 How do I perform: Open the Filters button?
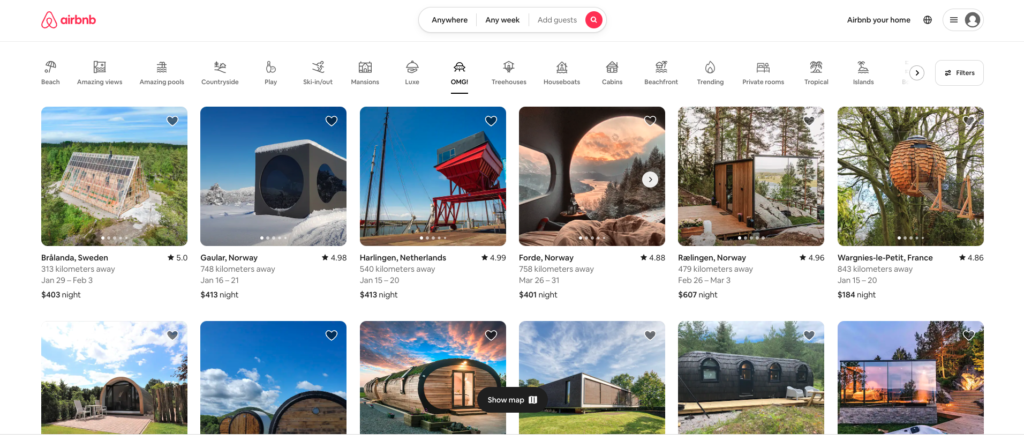pyautogui.click(x=959, y=73)
